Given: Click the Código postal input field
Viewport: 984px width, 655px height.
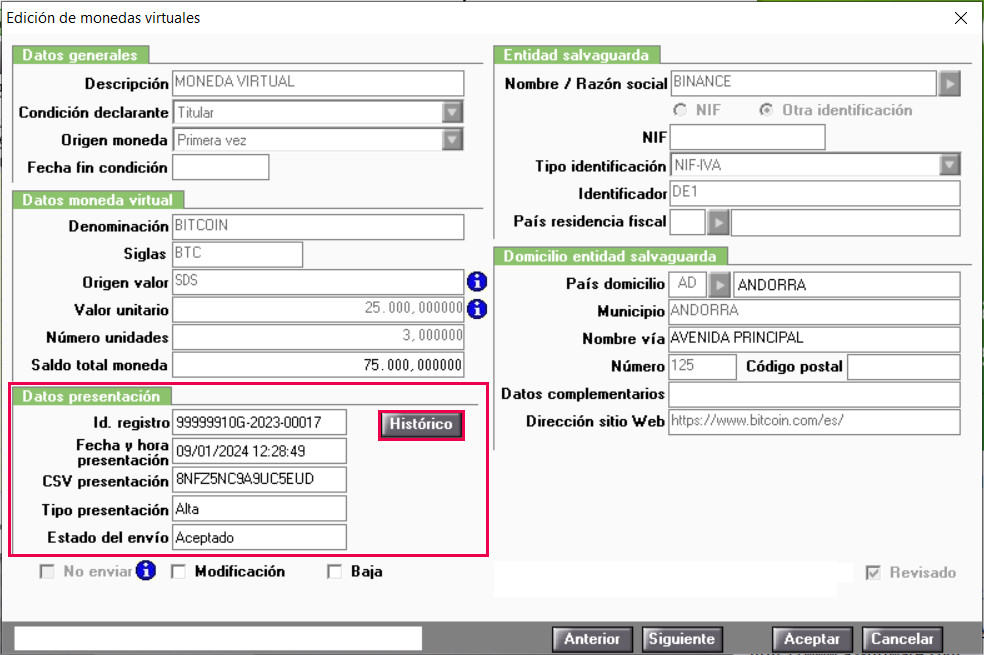Looking at the screenshot, I should click(904, 367).
